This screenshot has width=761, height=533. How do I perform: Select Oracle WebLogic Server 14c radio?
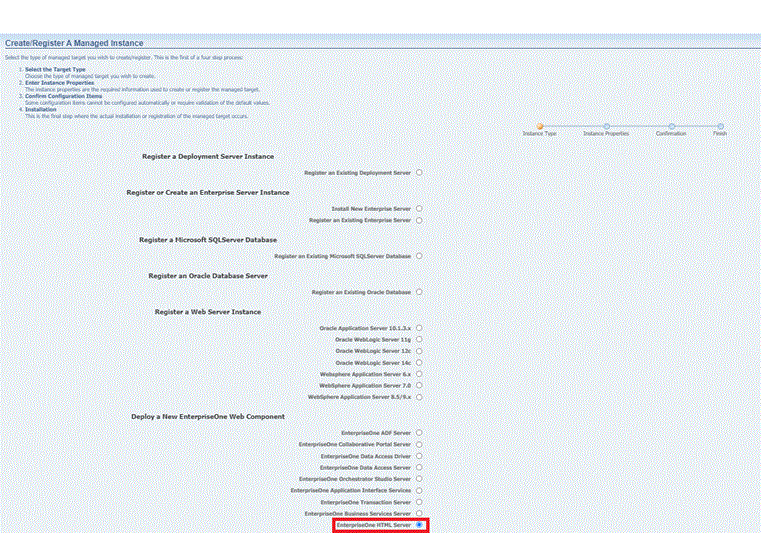tap(419, 363)
